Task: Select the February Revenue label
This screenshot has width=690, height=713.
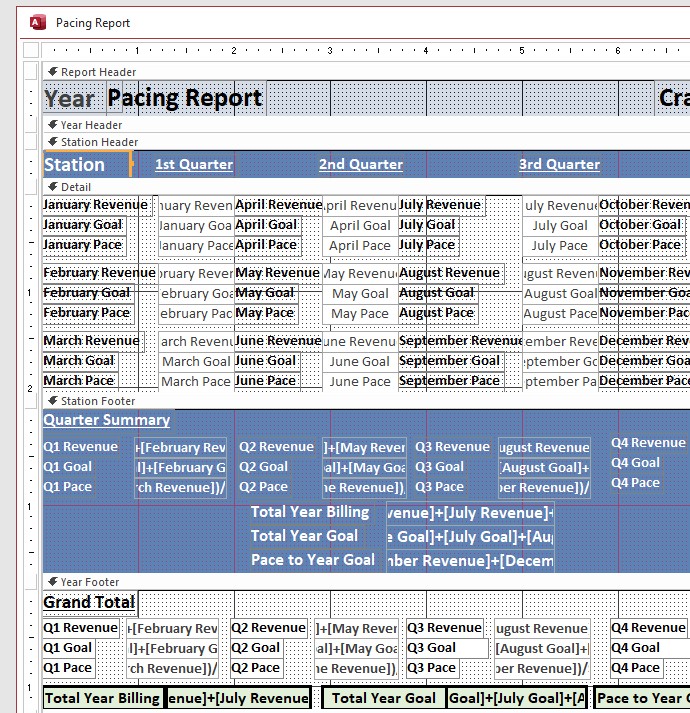Action: (100, 273)
